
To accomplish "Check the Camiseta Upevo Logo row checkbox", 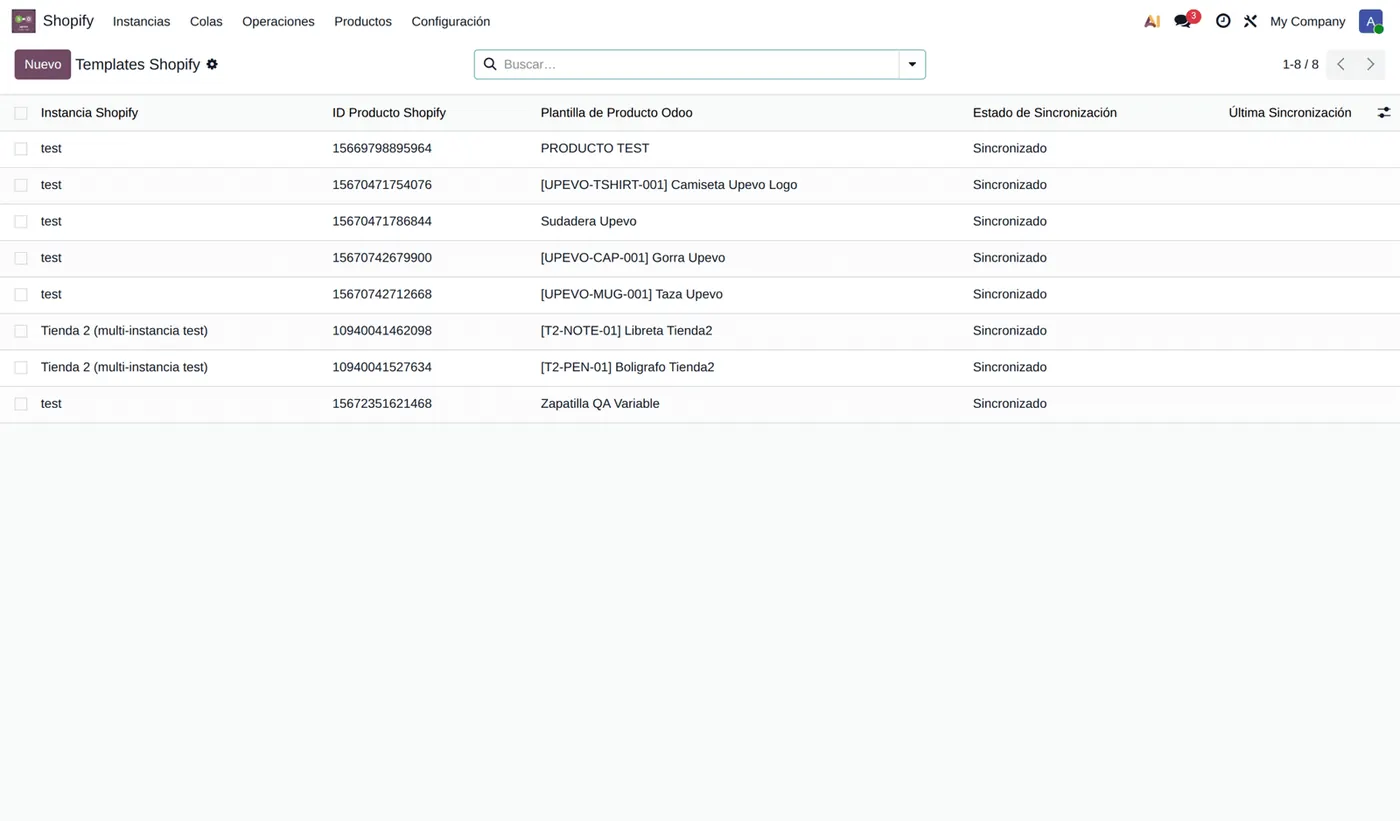I will click(x=21, y=185).
